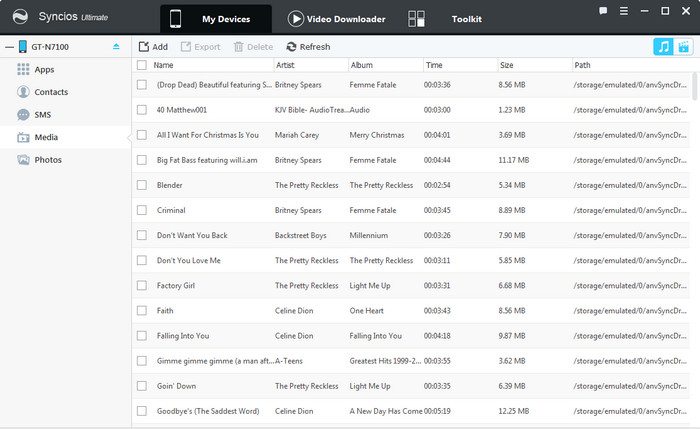The image size is (700, 429).
Task: Click artist 'Mariah Carey'
Action: (297, 135)
